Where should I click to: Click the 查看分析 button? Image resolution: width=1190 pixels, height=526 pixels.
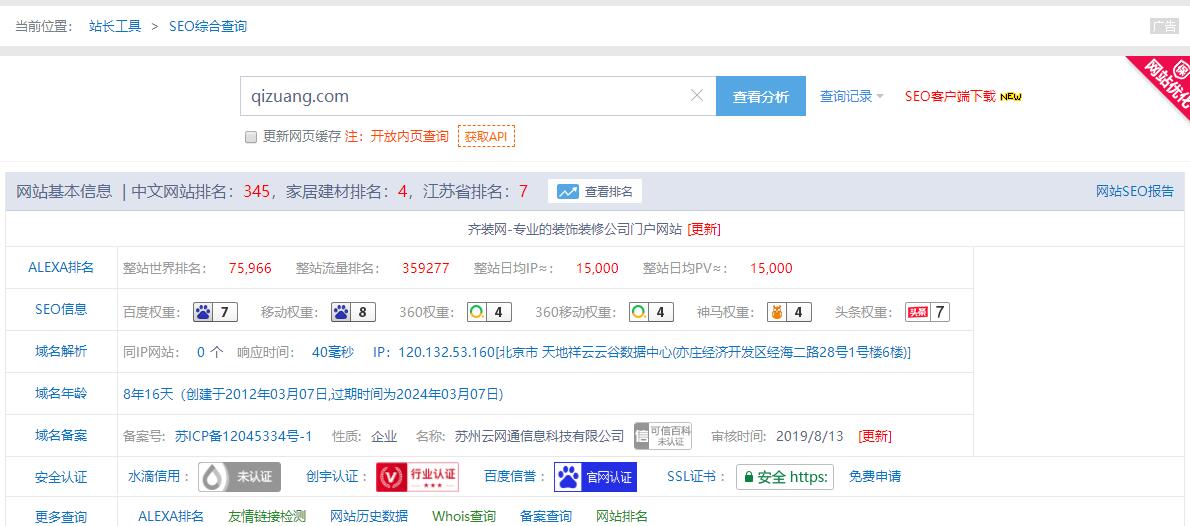tap(760, 96)
